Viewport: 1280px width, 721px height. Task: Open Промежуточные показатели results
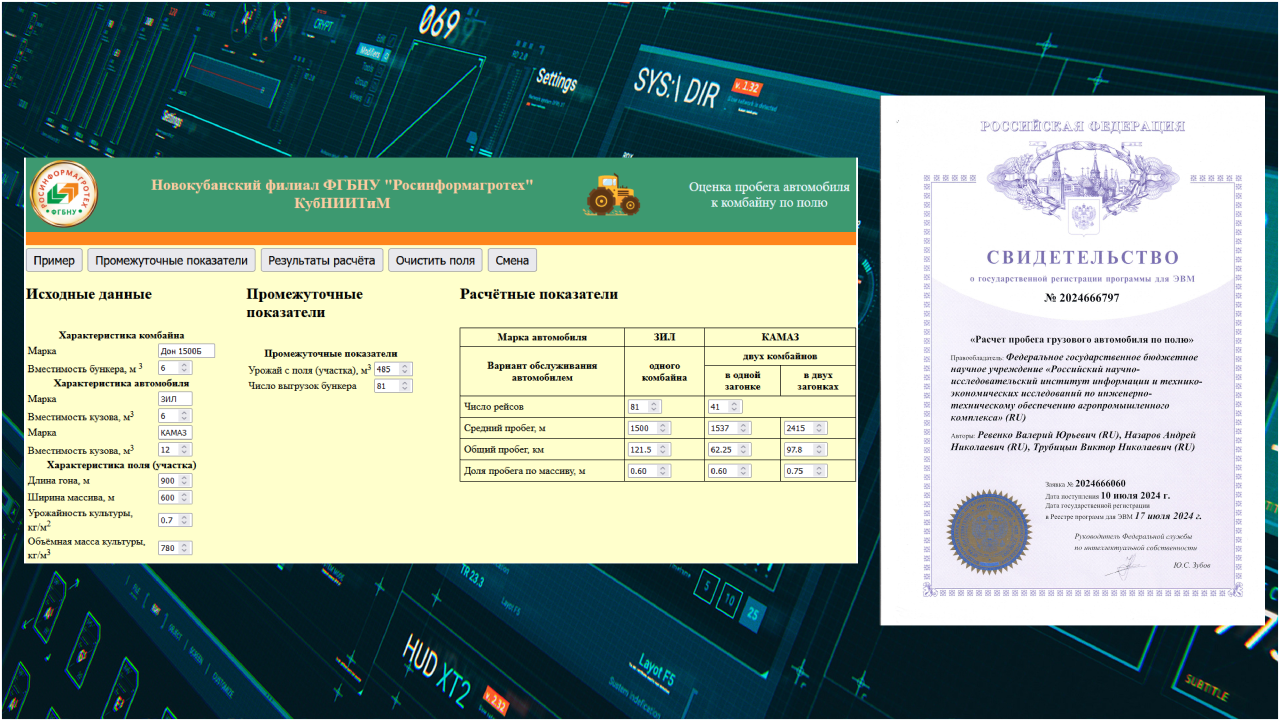tap(171, 260)
